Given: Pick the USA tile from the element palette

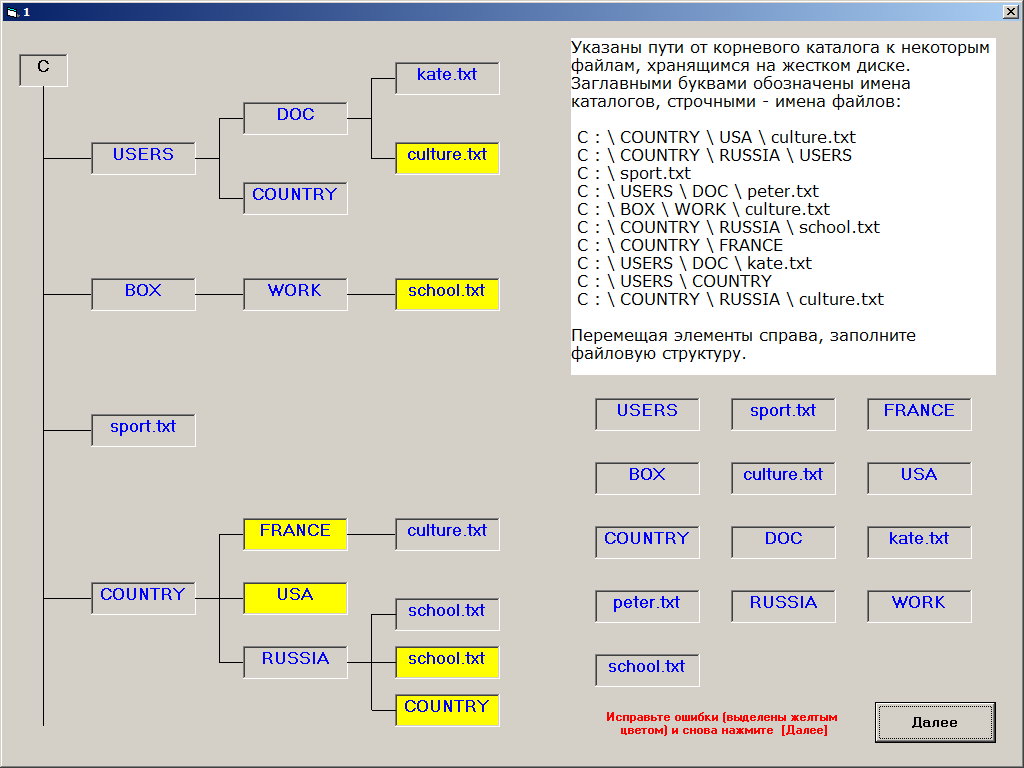Looking at the screenshot, I should click(919, 478).
